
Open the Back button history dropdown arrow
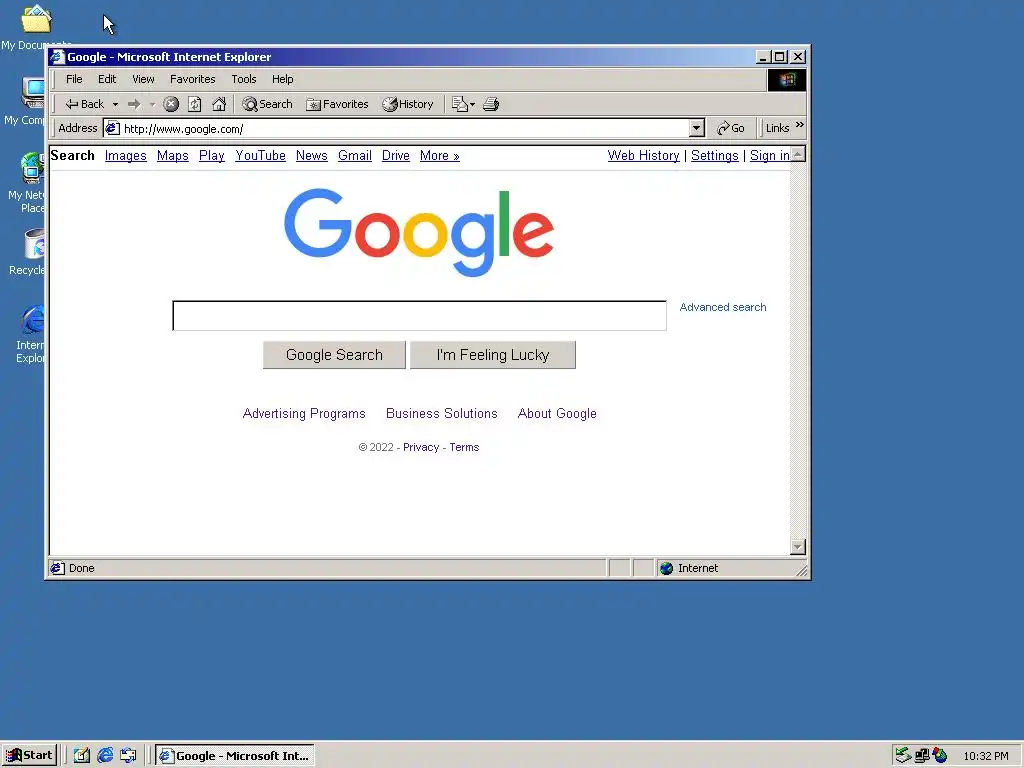click(x=115, y=104)
